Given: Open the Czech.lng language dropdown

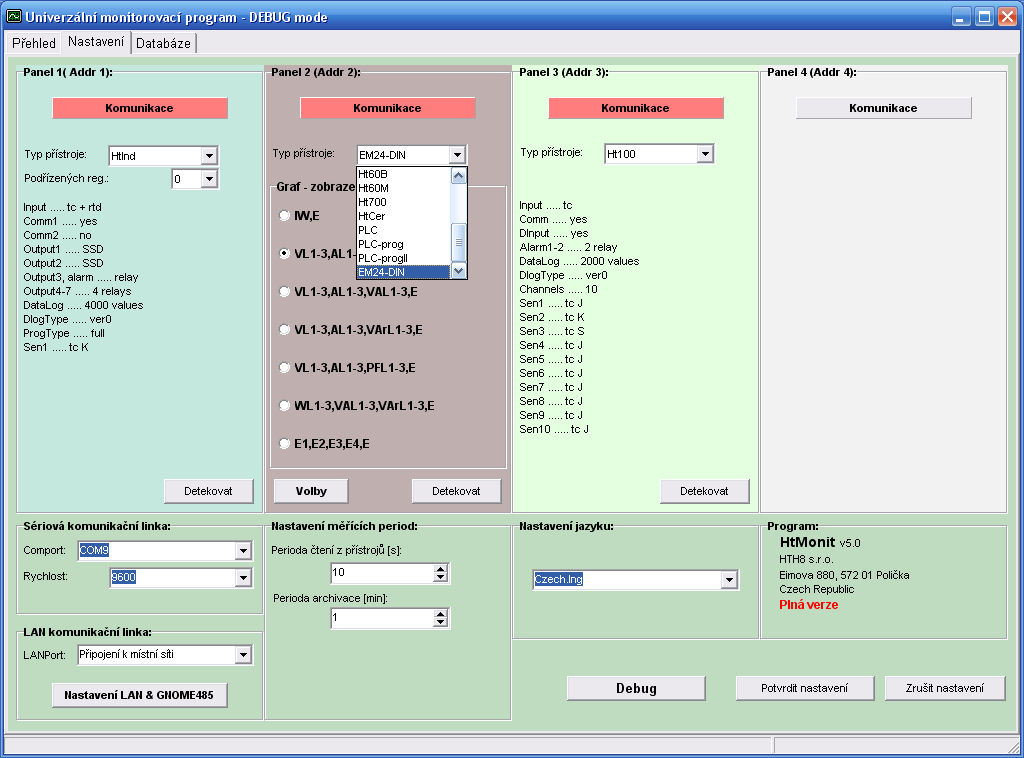Looking at the screenshot, I should click(x=729, y=580).
